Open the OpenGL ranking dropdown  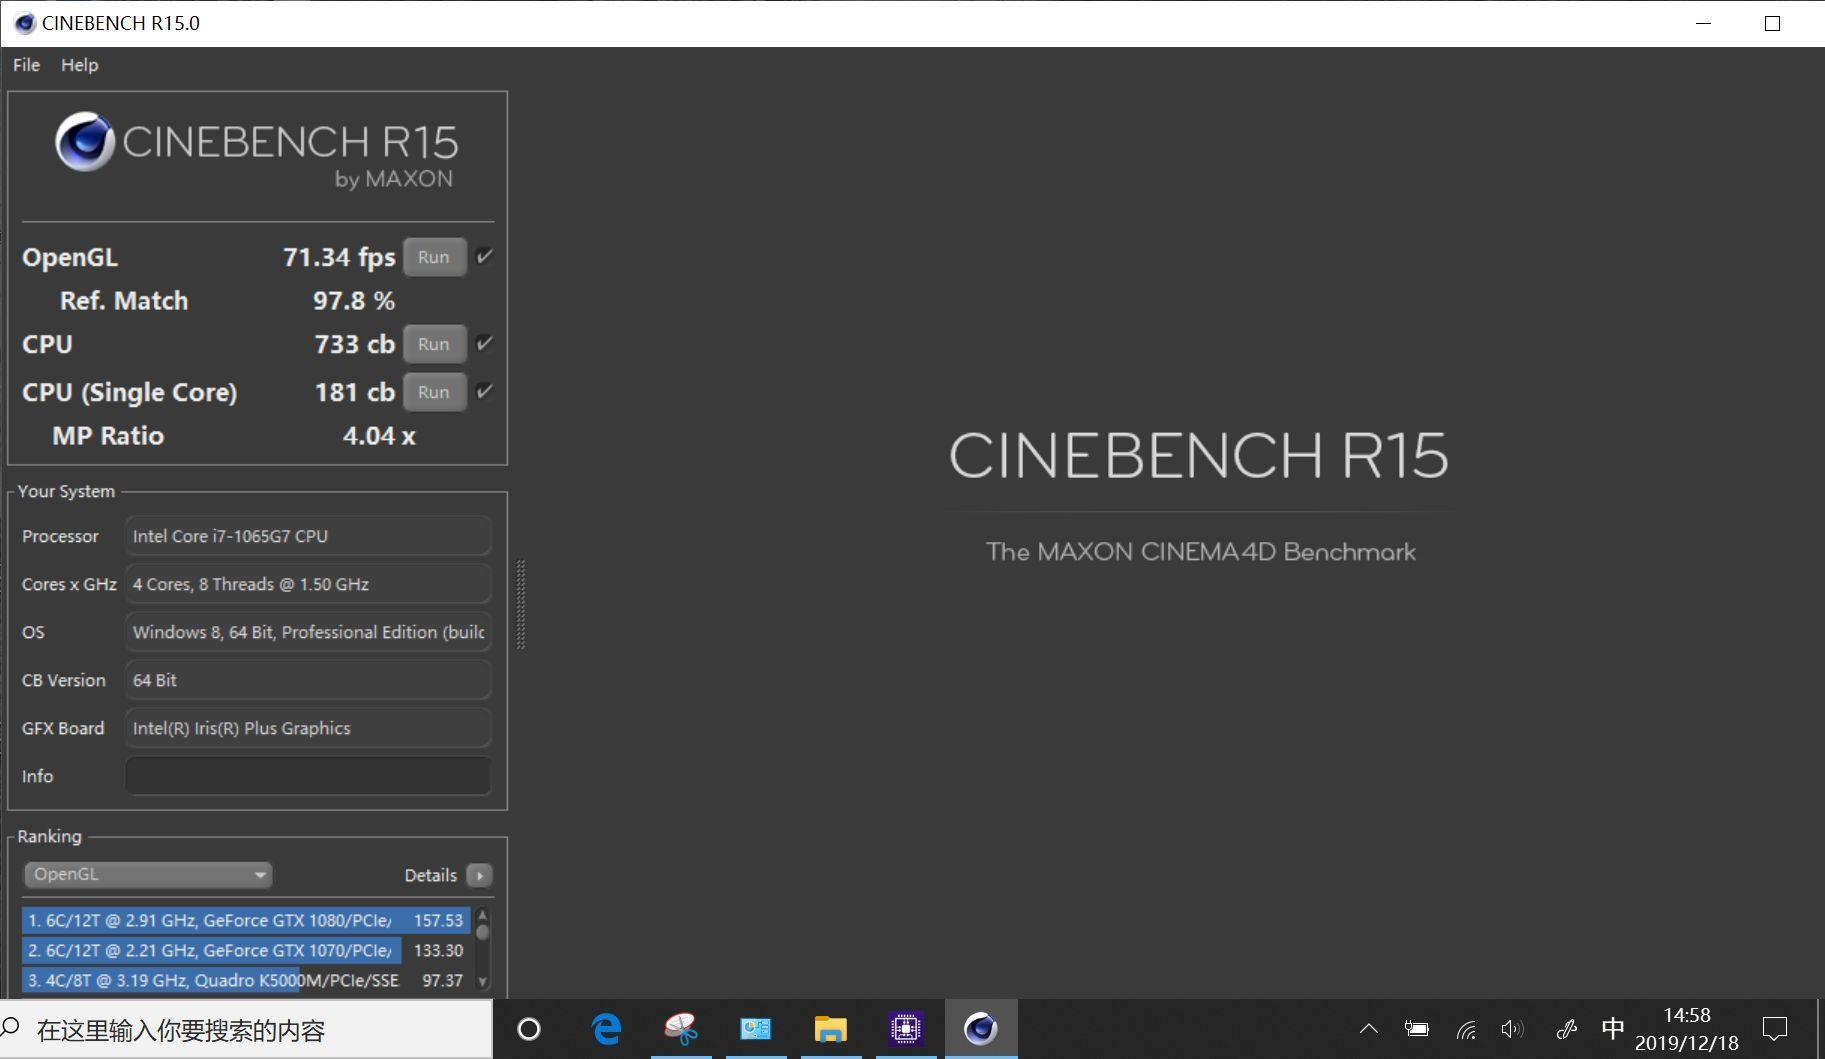coord(148,875)
